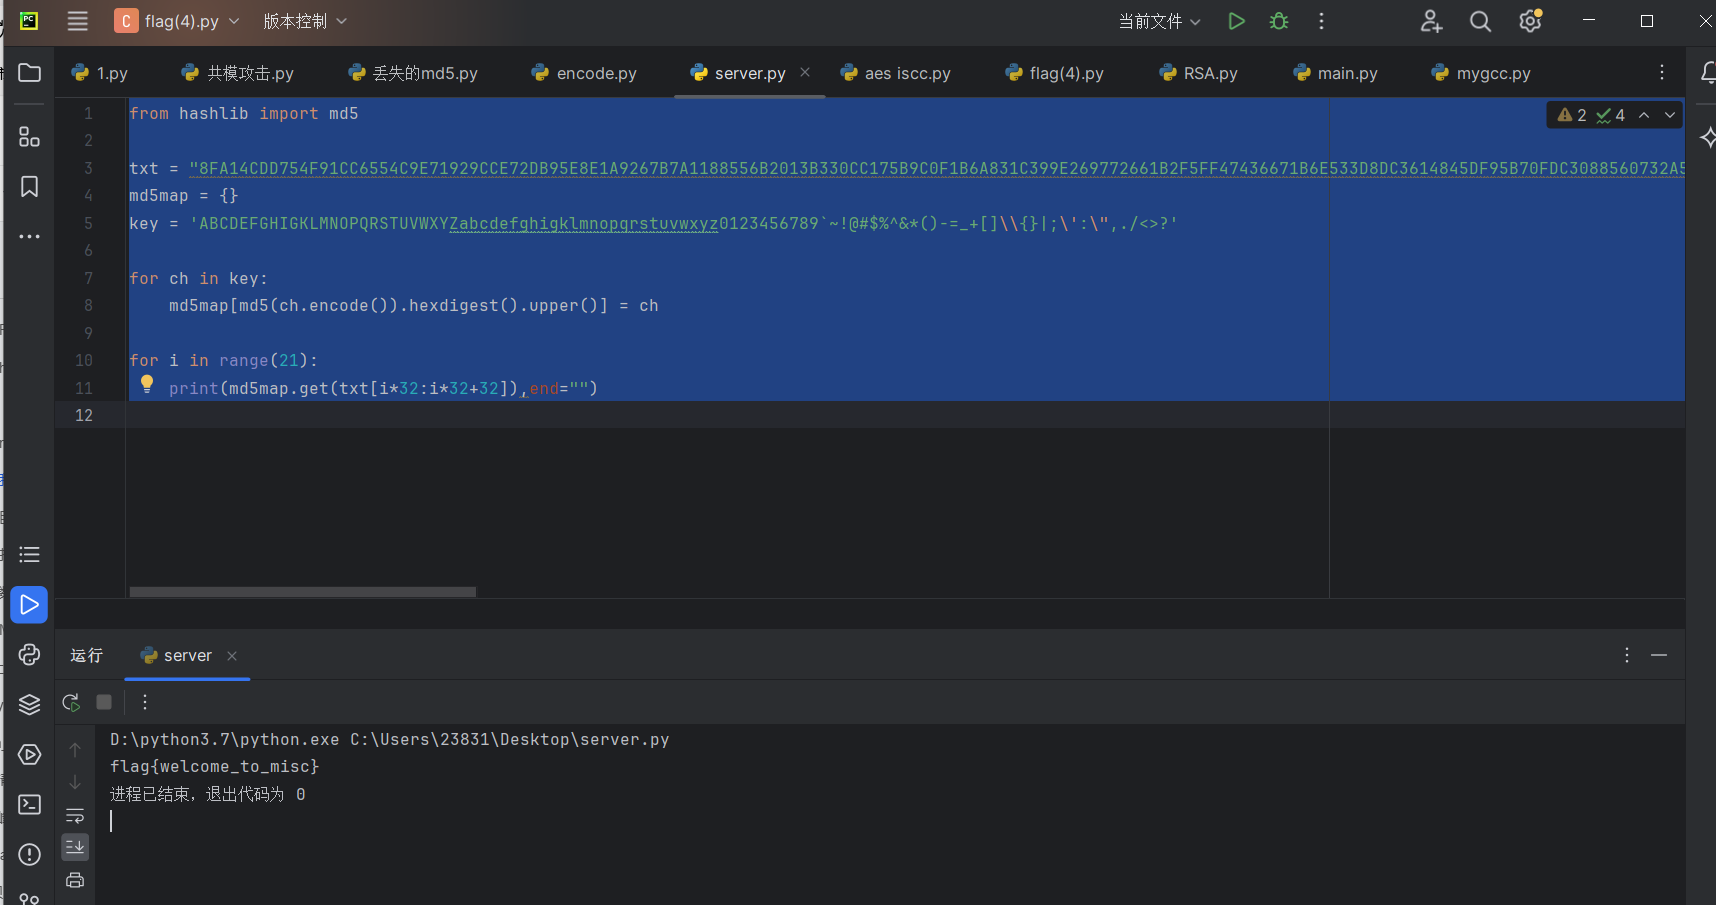Show more tool windows ellipsis
The height and width of the screenshot is (905, 1716).
pos(29,237)
